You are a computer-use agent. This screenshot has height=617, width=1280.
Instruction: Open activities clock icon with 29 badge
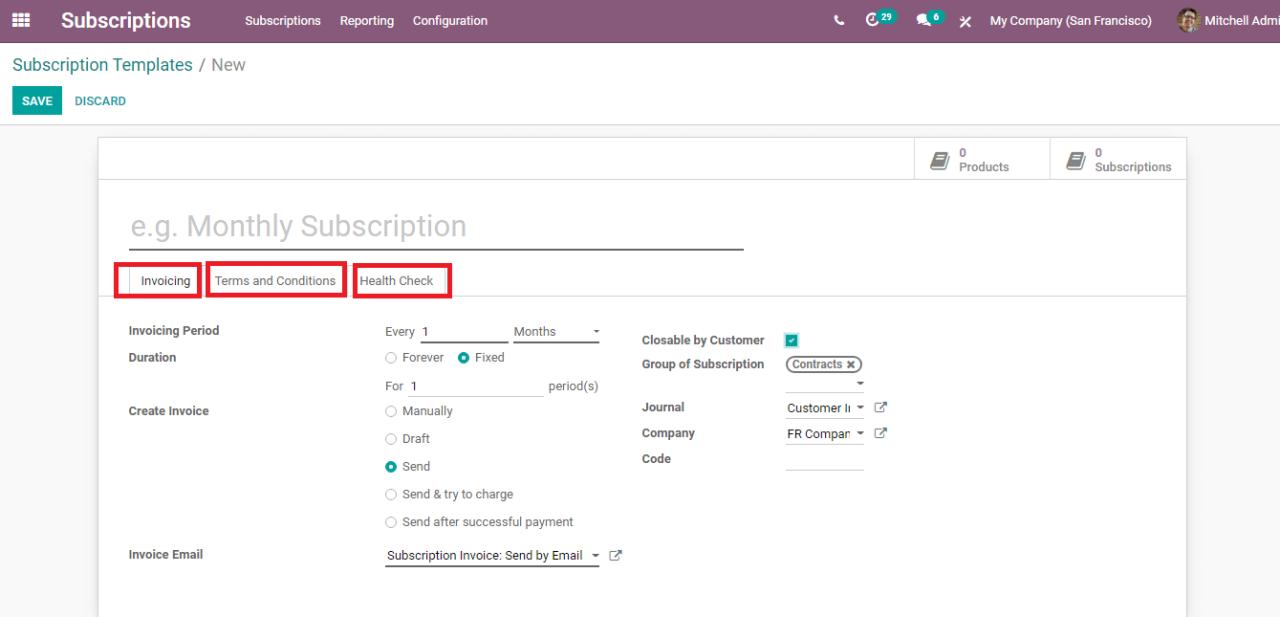pyautogui.click(x=872, y=20)
